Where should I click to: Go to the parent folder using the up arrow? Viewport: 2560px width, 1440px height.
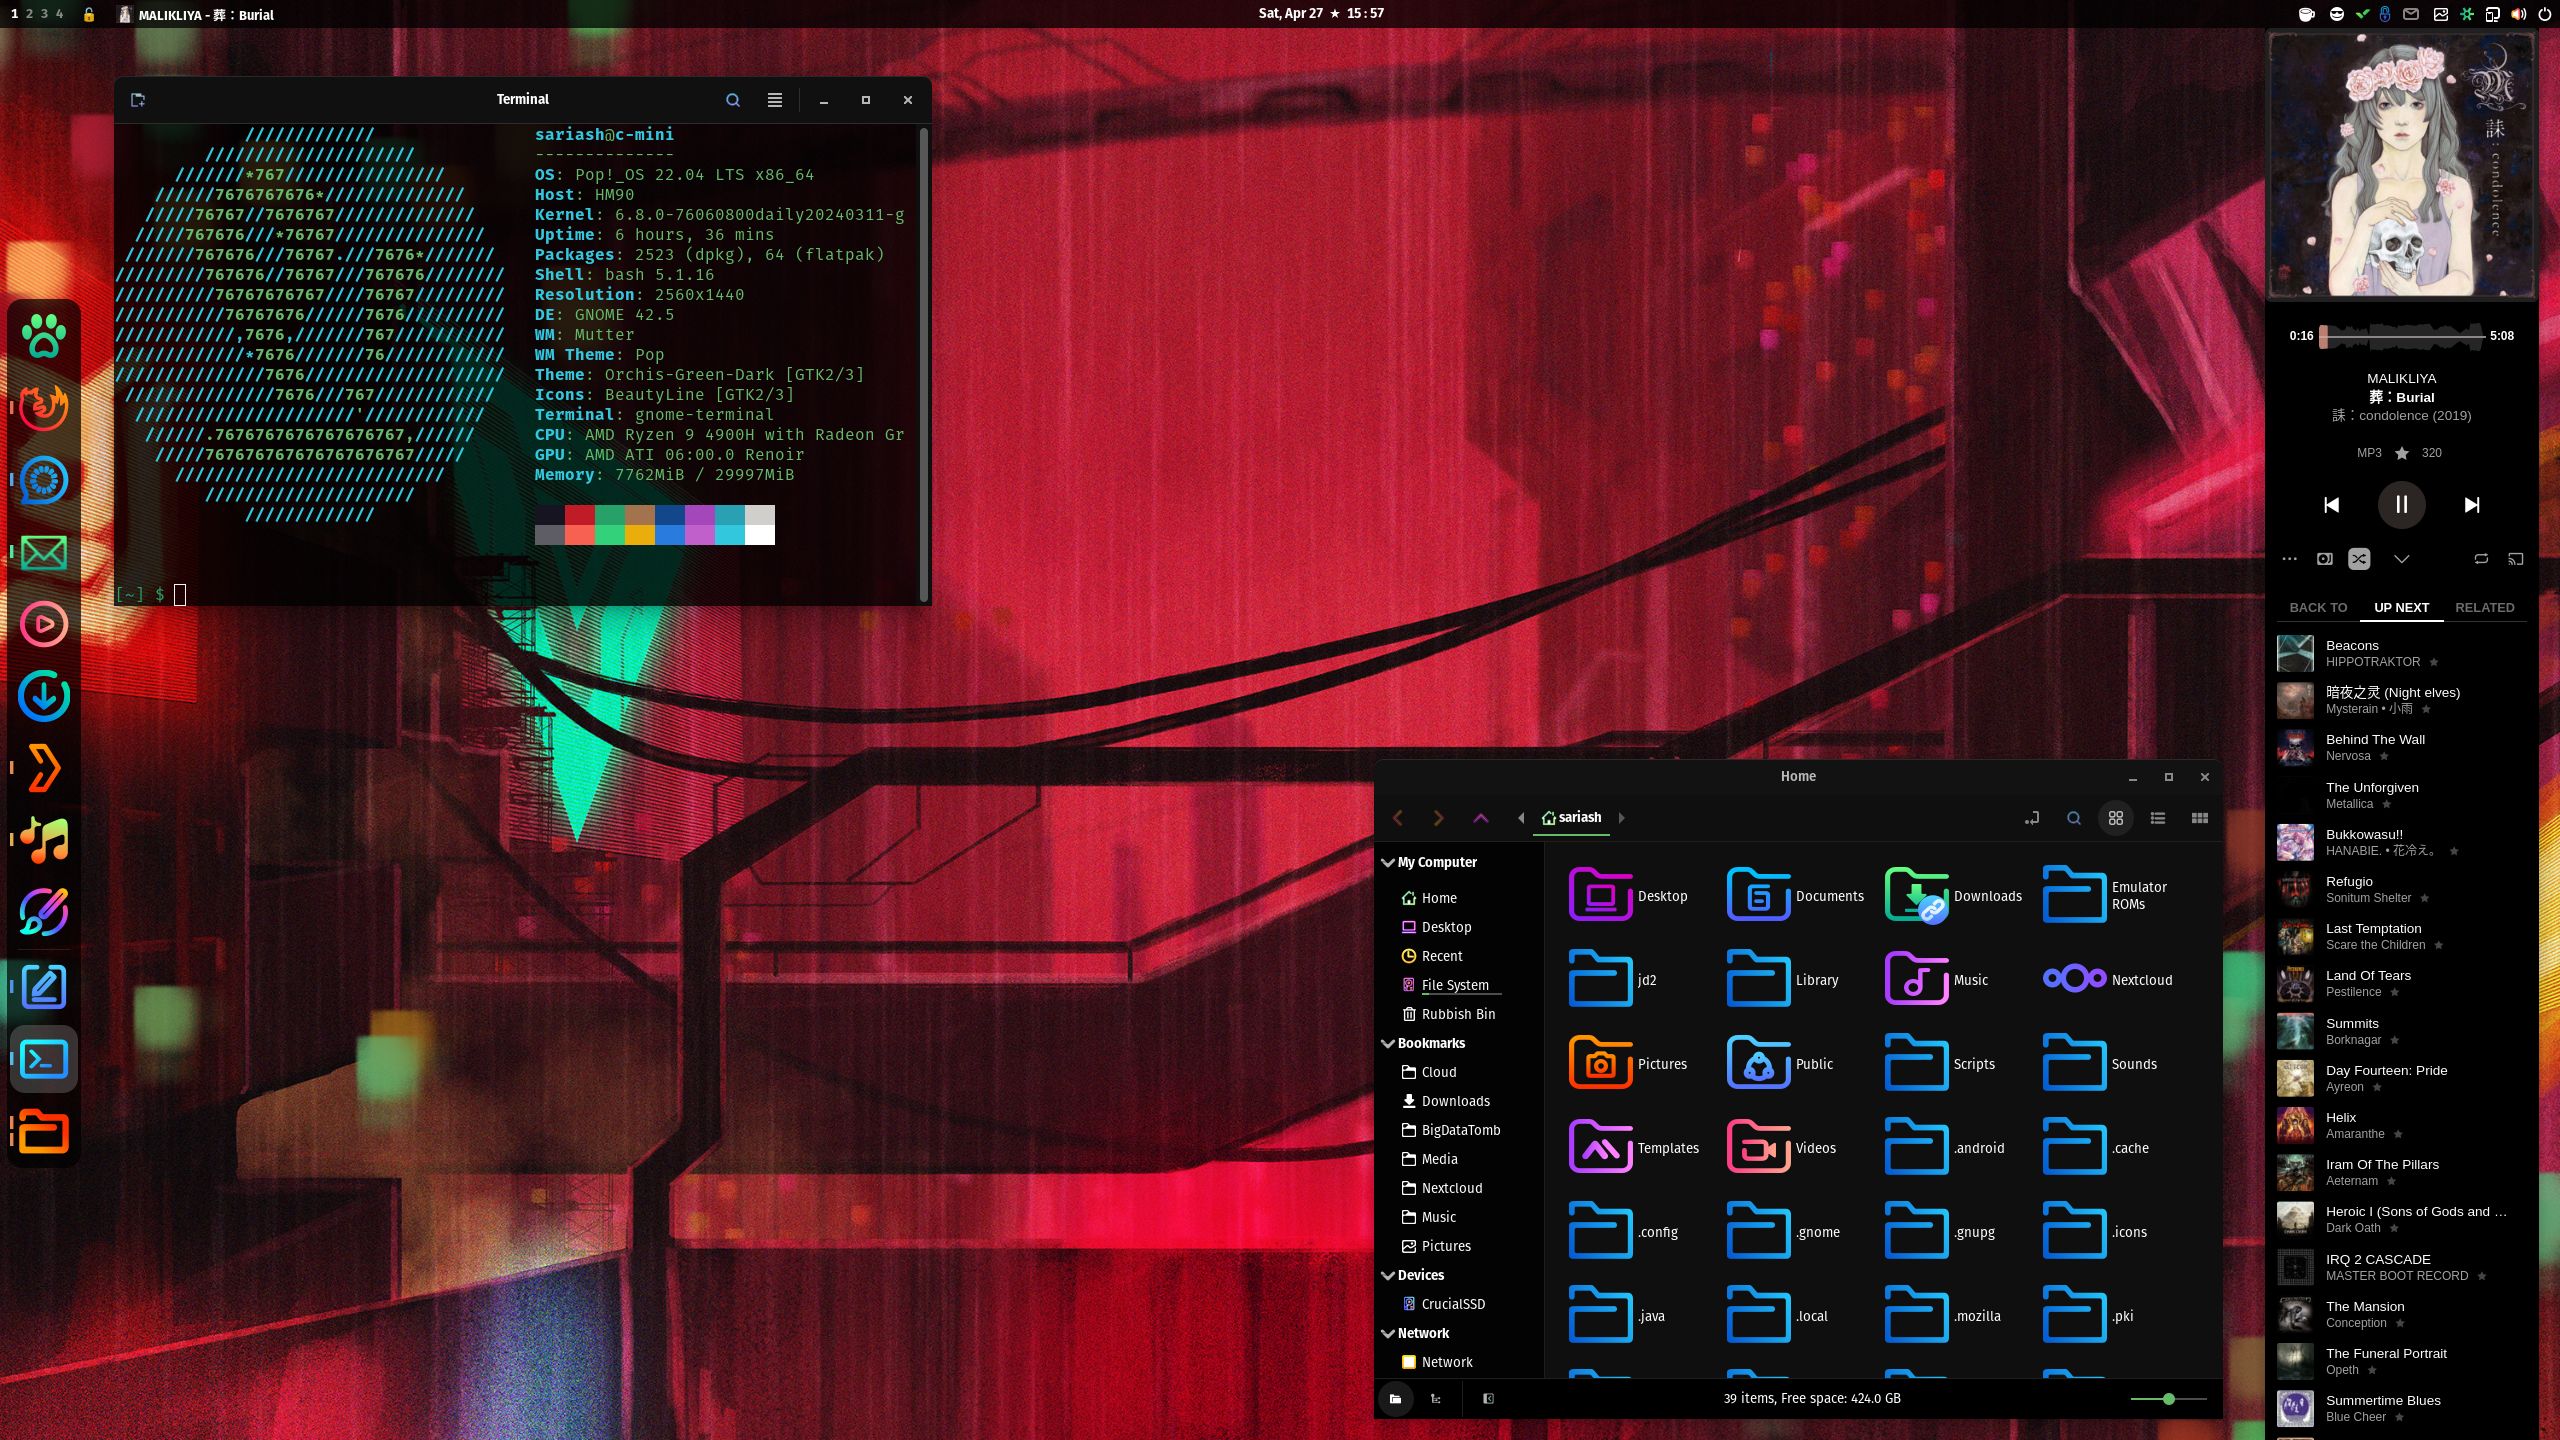tap(1480, 818)
